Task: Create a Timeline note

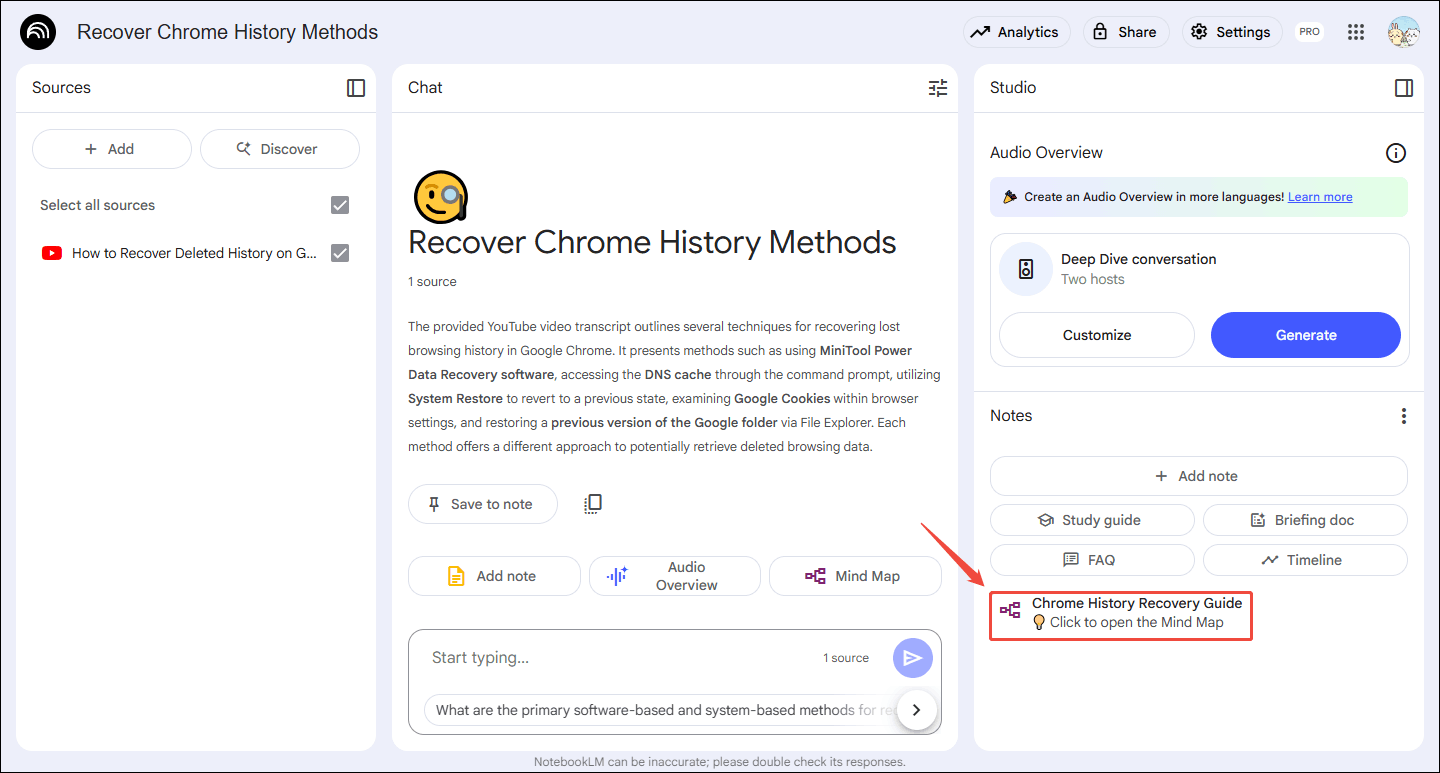Action: [x=1305, y=560]
